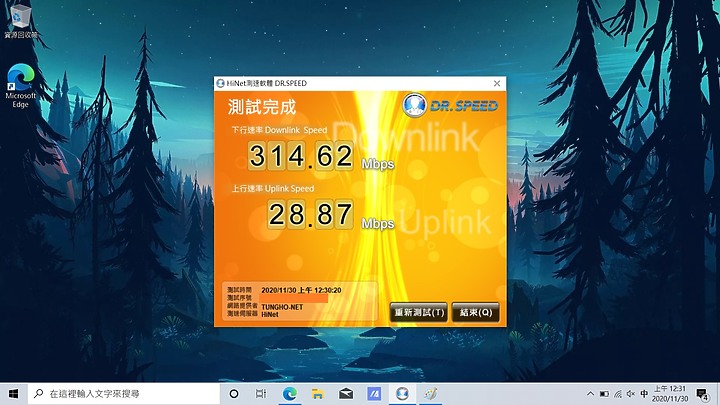This screenshot has height=405, width=720.
Task: Click the DR.SPEED title bar app icon
Action: [220, 83]
